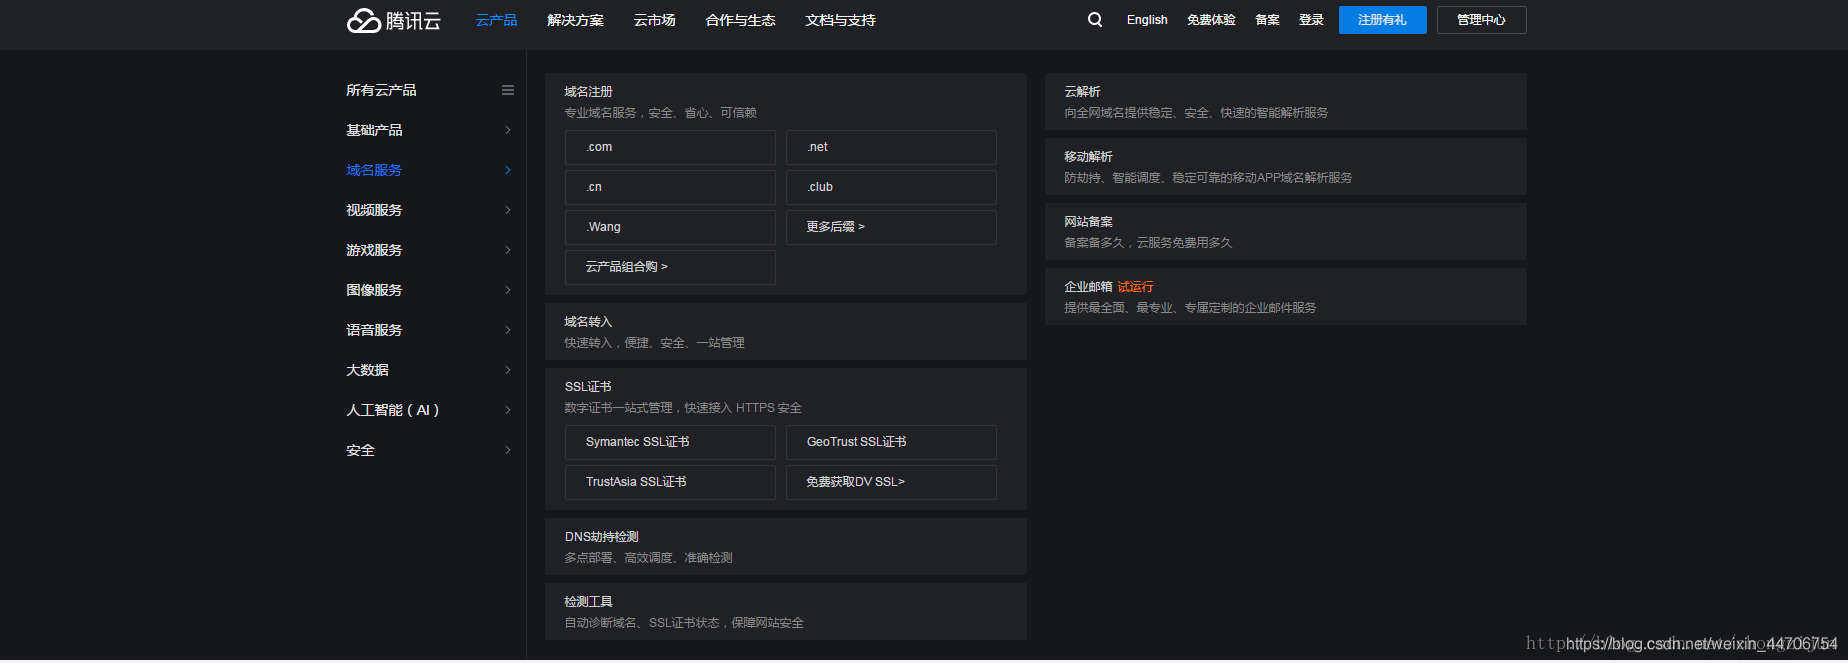Open the 企业邮箱 product entry
The height and width of the screenshot is (663, 1848).
[1286, 297]
